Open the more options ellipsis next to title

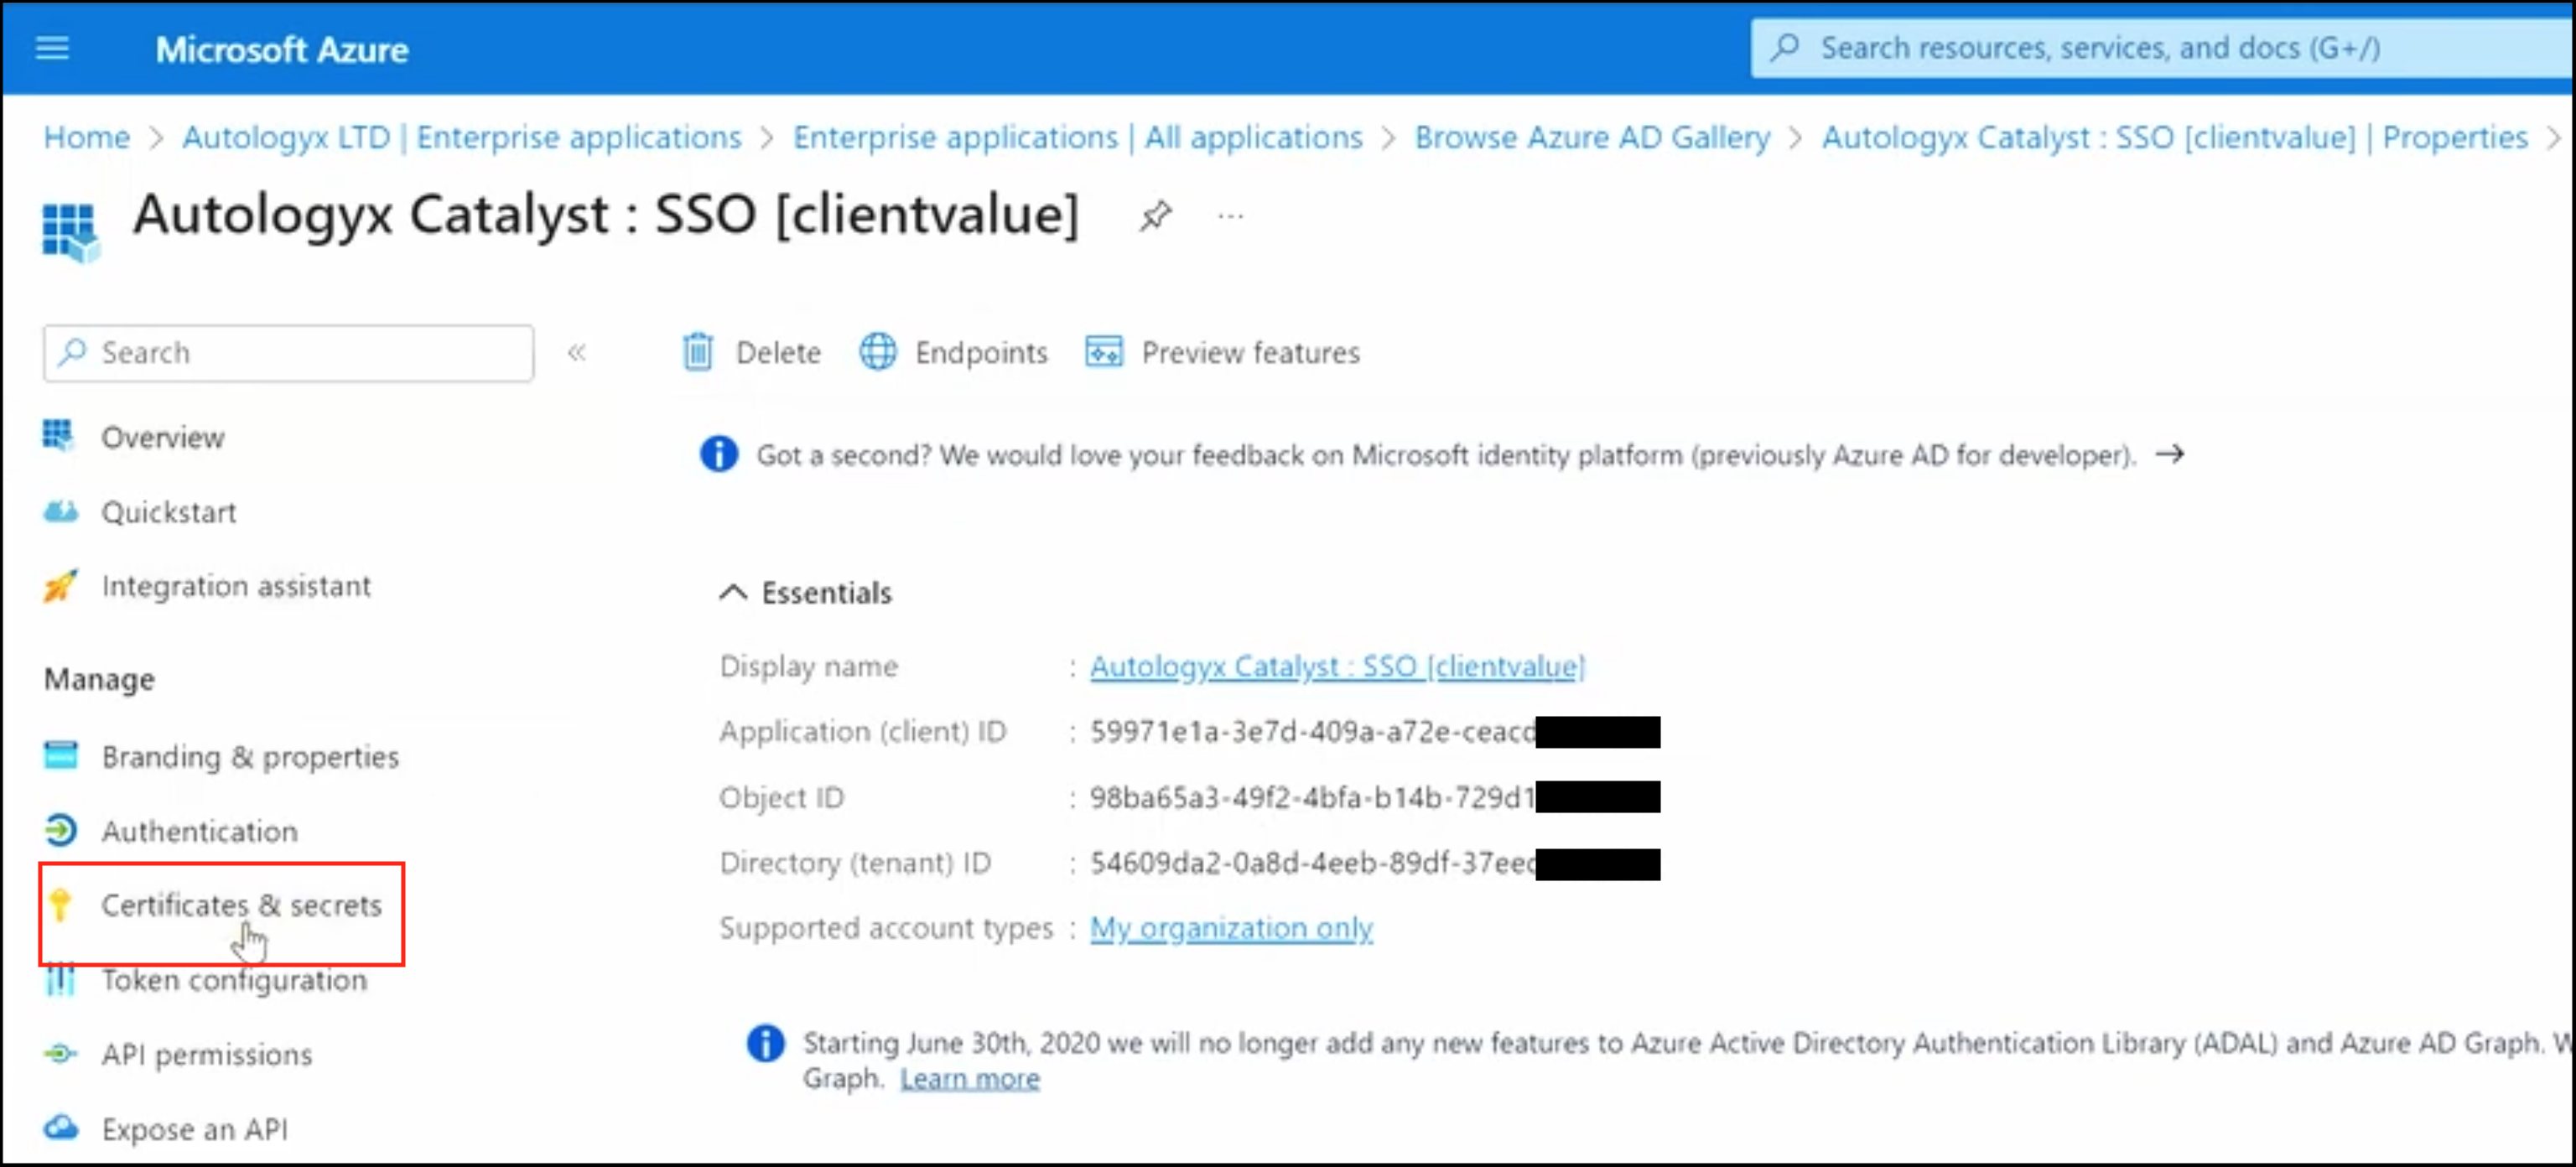click(x=1230, y=215)
